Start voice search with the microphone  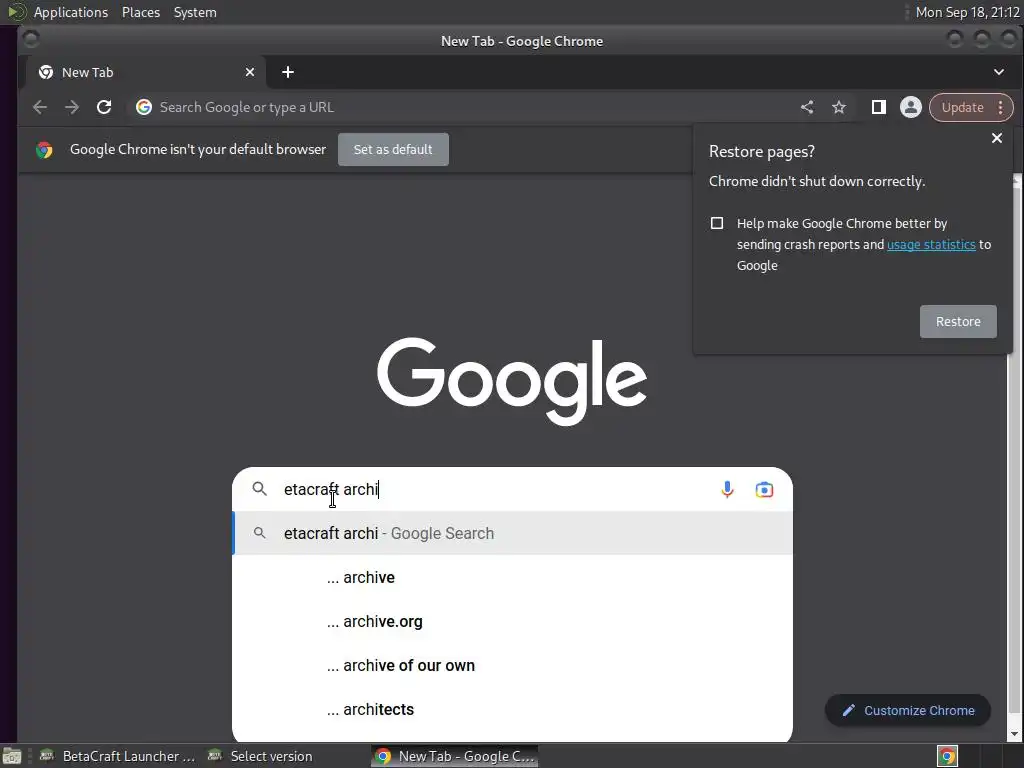pos(727,489)
